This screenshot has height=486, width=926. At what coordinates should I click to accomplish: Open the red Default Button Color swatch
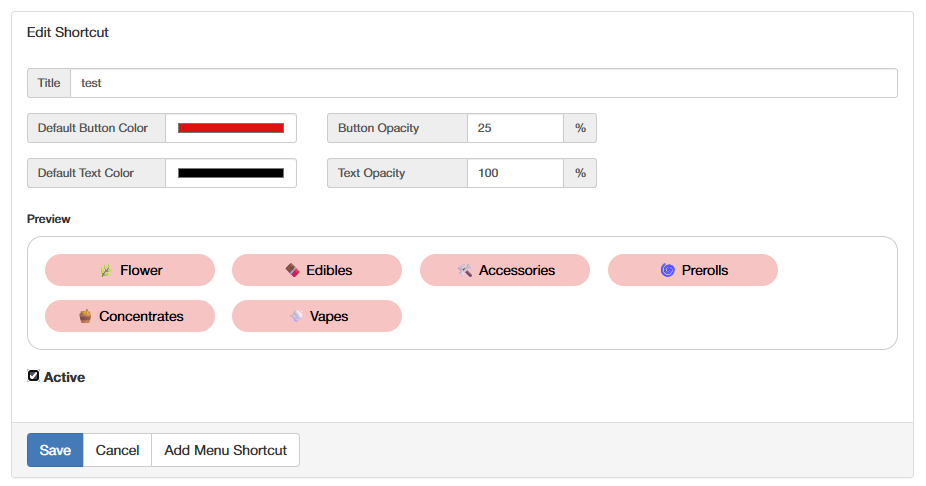231,128
